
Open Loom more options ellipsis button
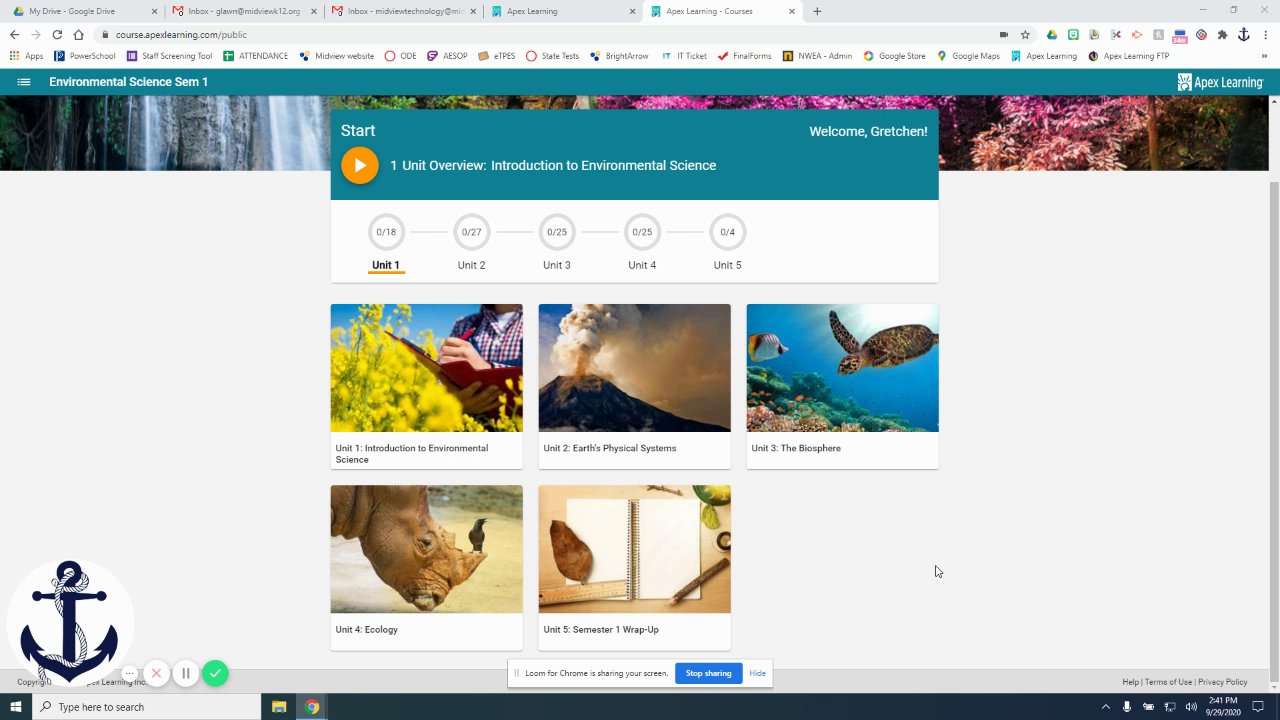tap(130, 673)
